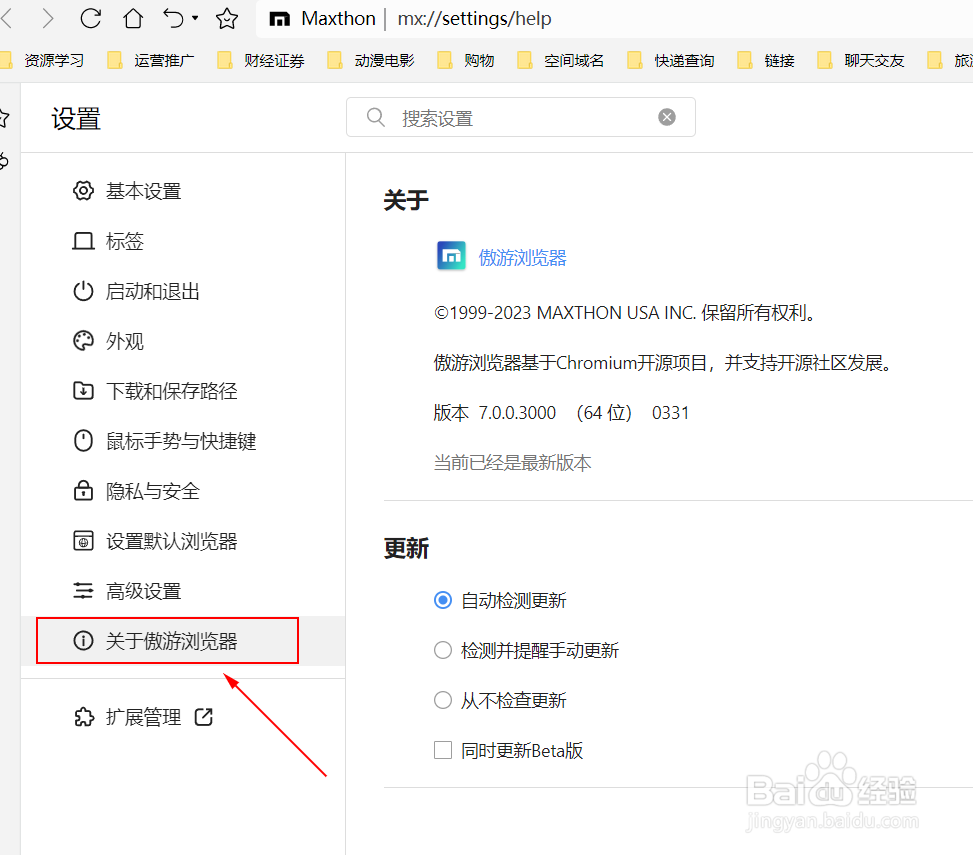Click the 当前已经是最新版本 status text
The width and height of the screenshot is (973, 855).
[513, 463]
